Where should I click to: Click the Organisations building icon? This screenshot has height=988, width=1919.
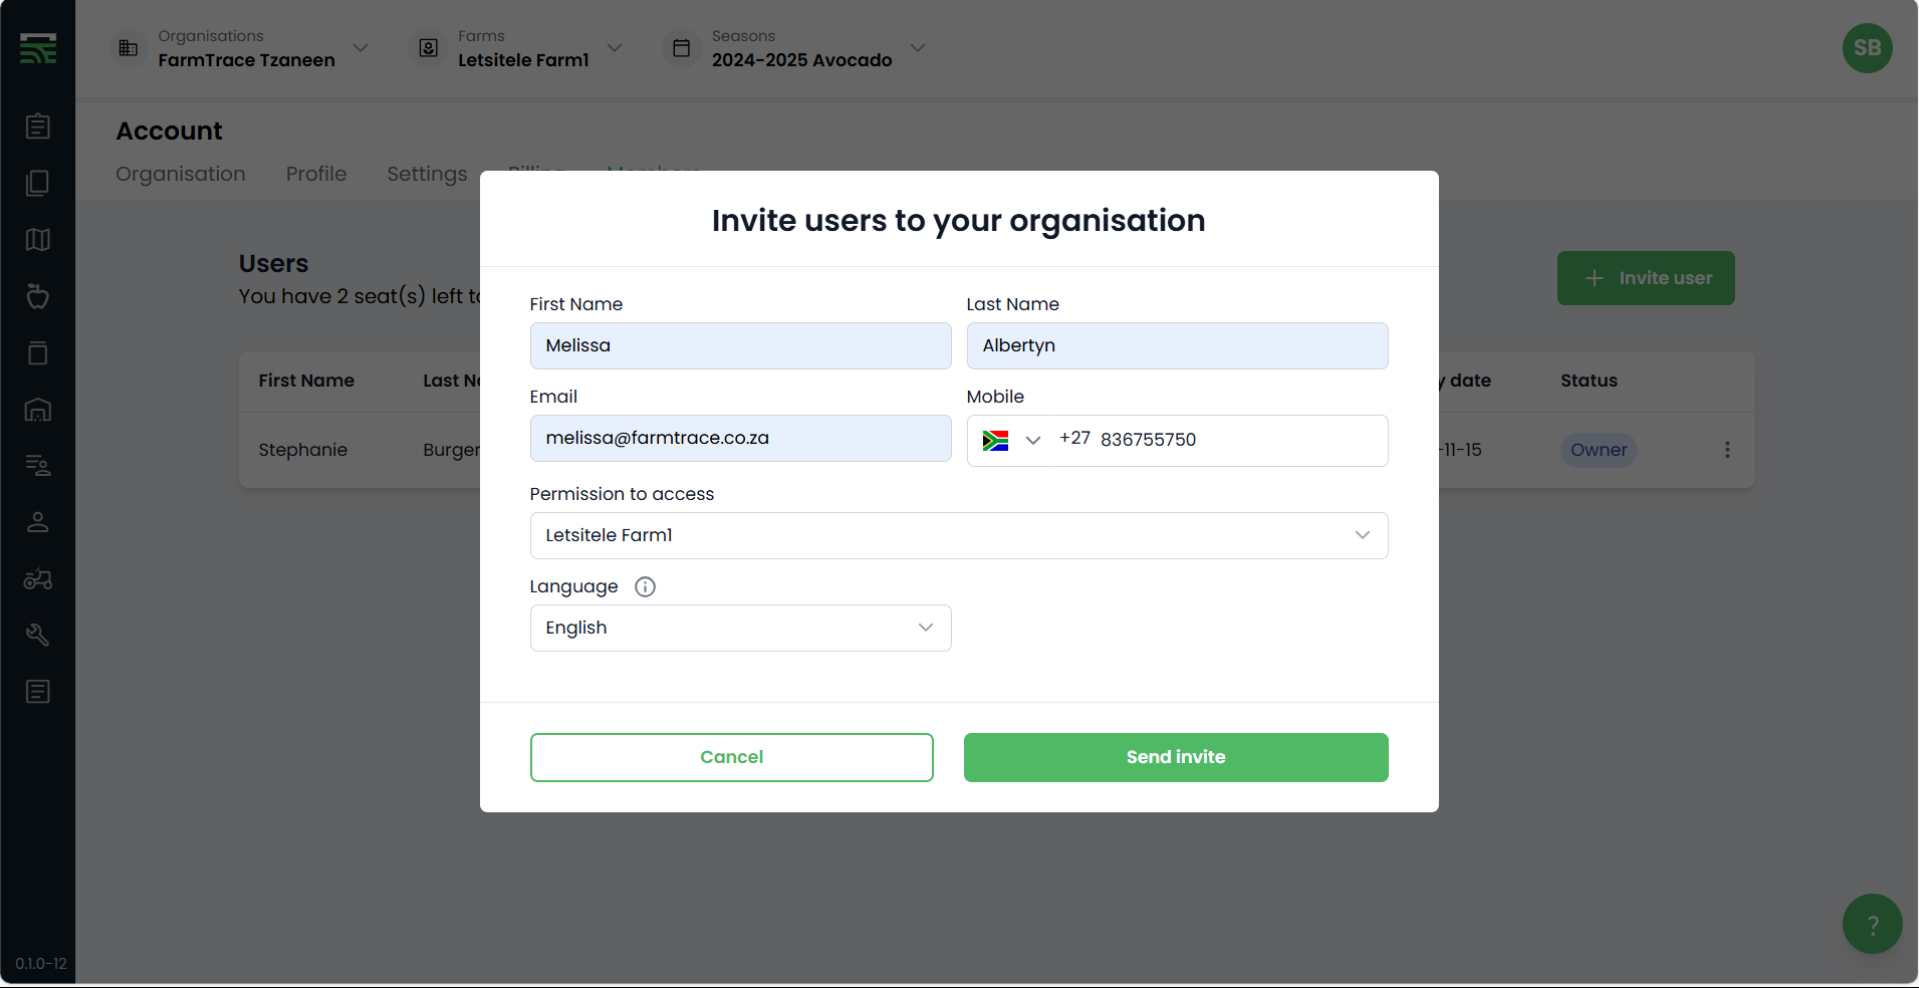(128, 48)
